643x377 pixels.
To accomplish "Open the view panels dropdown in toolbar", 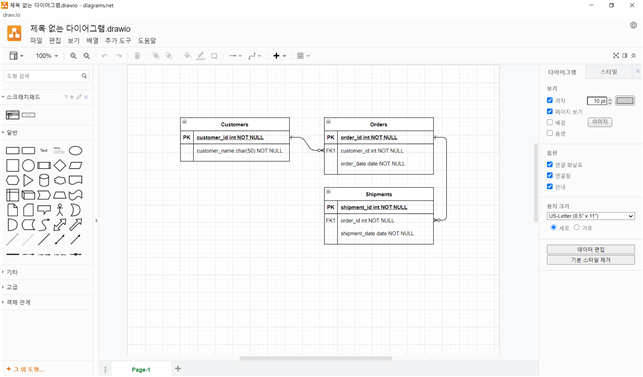I will click(16, 56).
